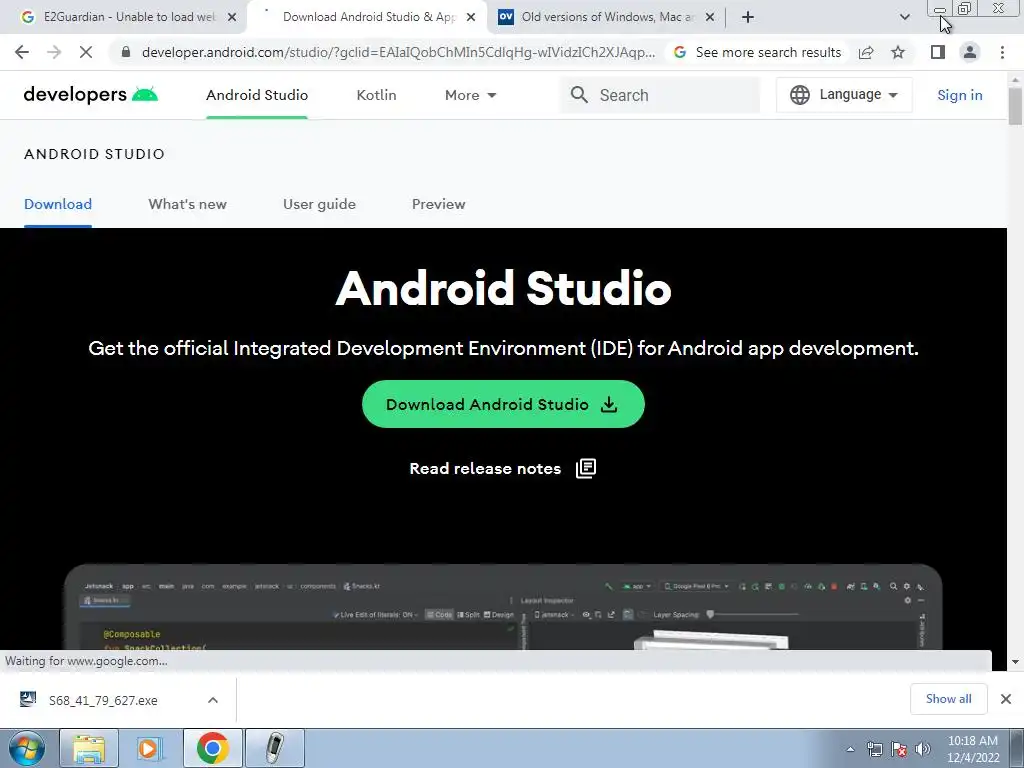Expand the More dropdown menu

tap(470, 95)
